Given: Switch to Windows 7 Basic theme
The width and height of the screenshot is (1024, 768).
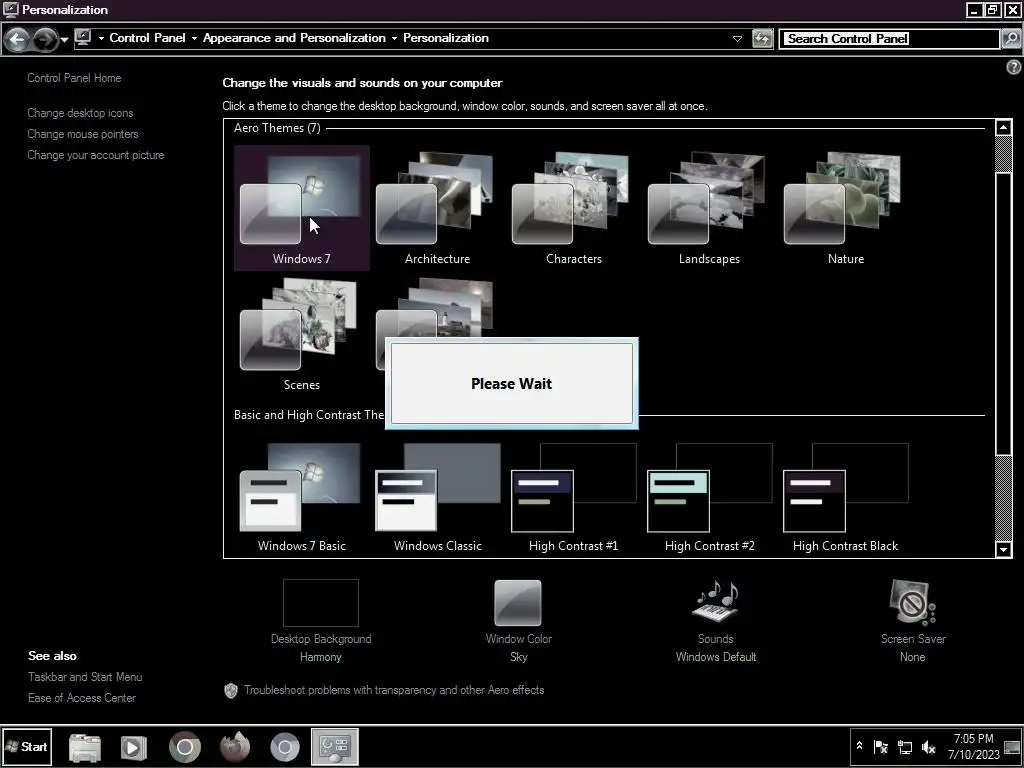Looking at the screenshot, I should (302, 498).
